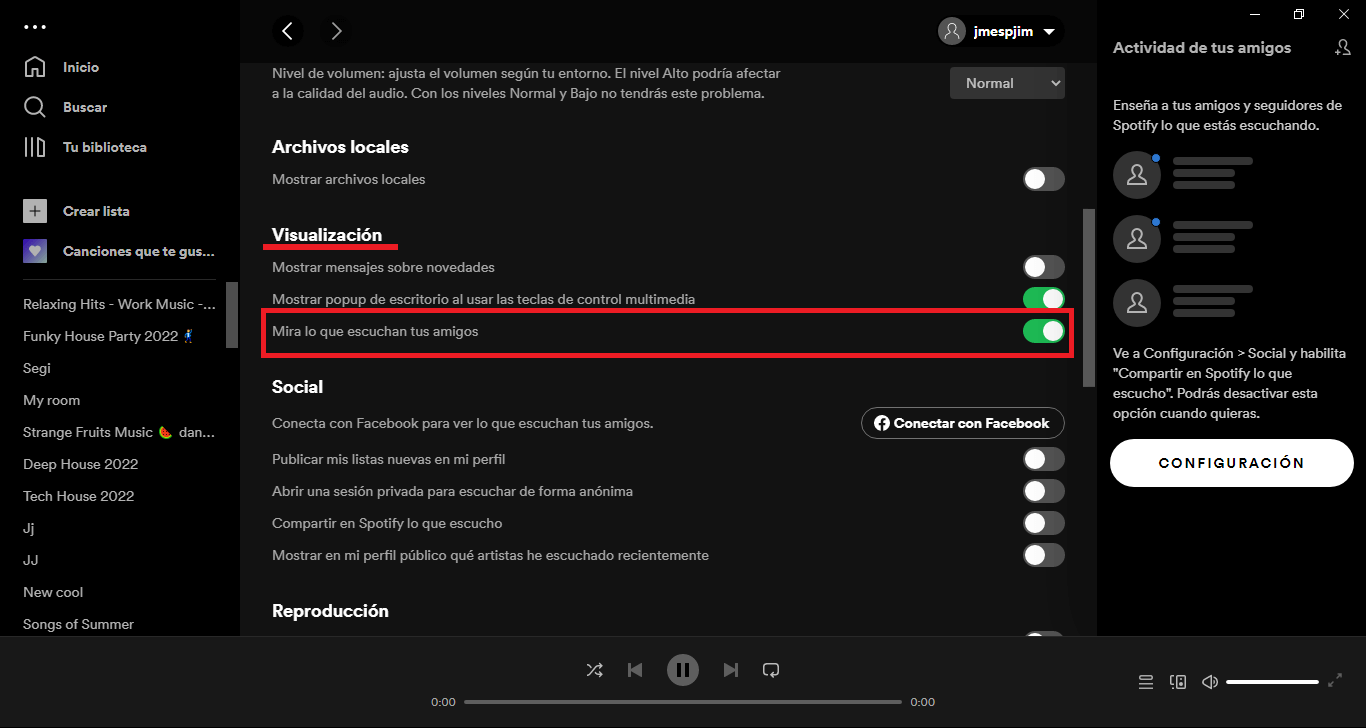The width and height of the screenshot is (1366, 728).
Task: Open Strange Fruits Music playlist
Action: pos(120,432)
